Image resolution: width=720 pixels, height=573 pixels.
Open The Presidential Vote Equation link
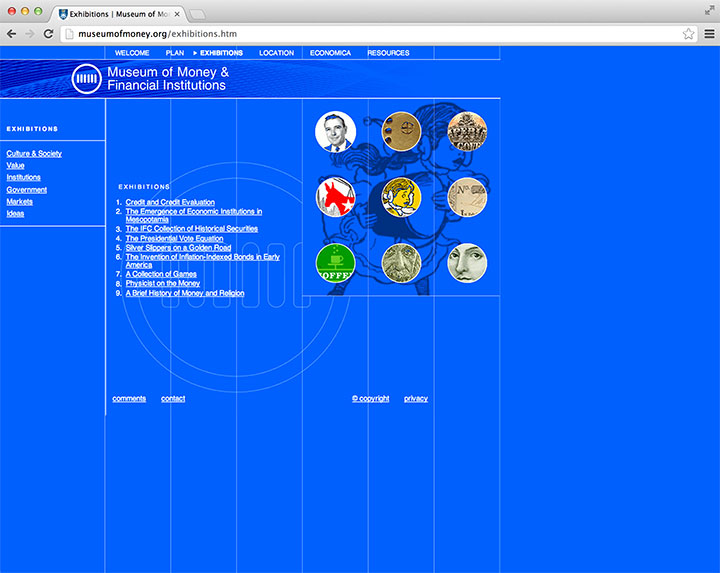pyautogui.click(x=174, y=238)
